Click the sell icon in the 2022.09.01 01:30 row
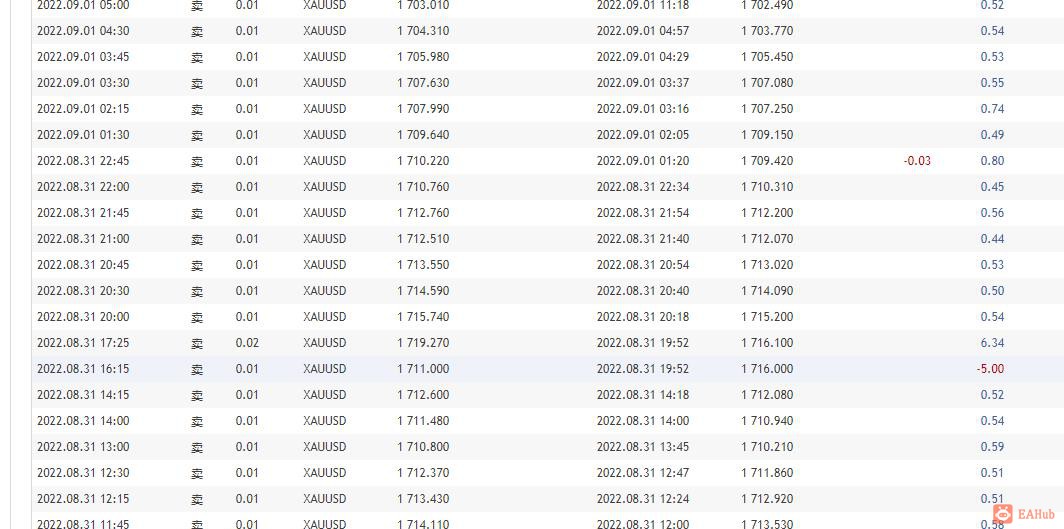 pos(197,136)
